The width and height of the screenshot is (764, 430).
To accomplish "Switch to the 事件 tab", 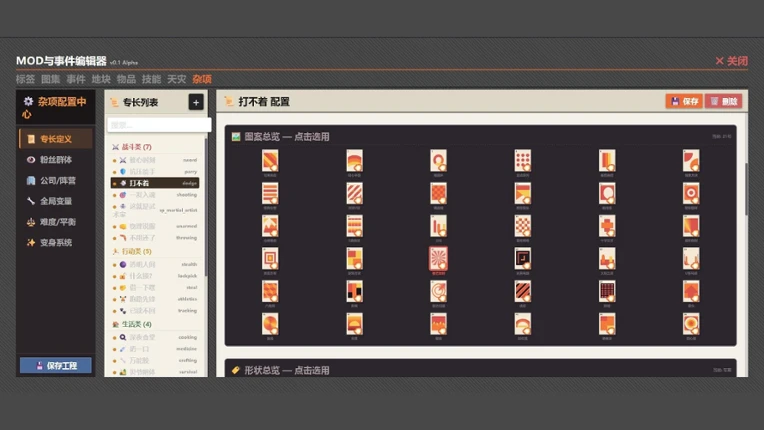I will coord(76,79).
